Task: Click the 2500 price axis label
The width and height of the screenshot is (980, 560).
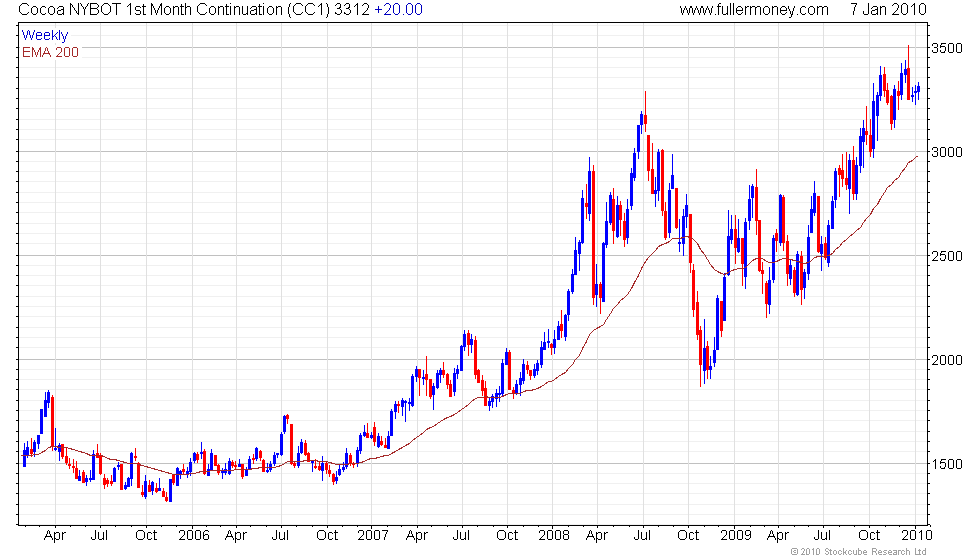Action: click(x=947, y=256)
